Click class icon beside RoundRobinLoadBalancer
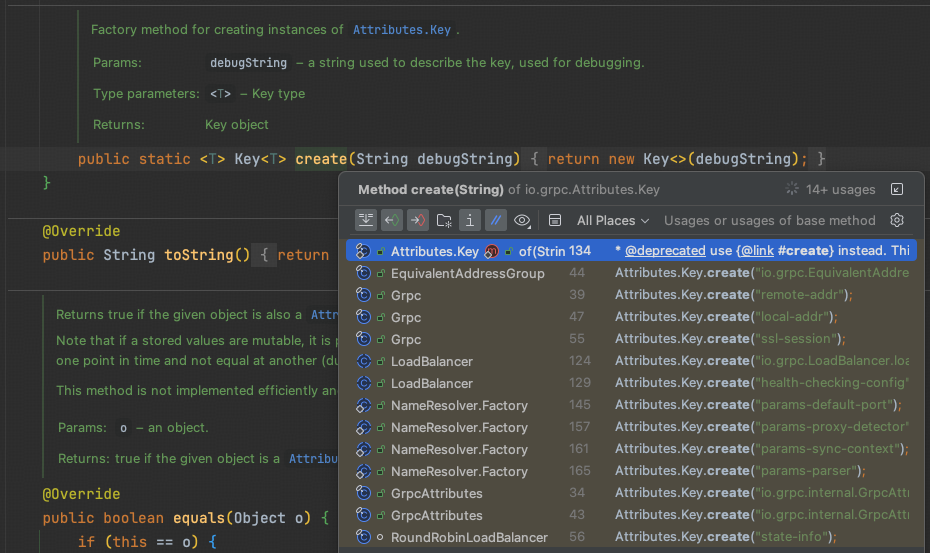This screenshot has height=553, width=930. [x=364, y=537]
